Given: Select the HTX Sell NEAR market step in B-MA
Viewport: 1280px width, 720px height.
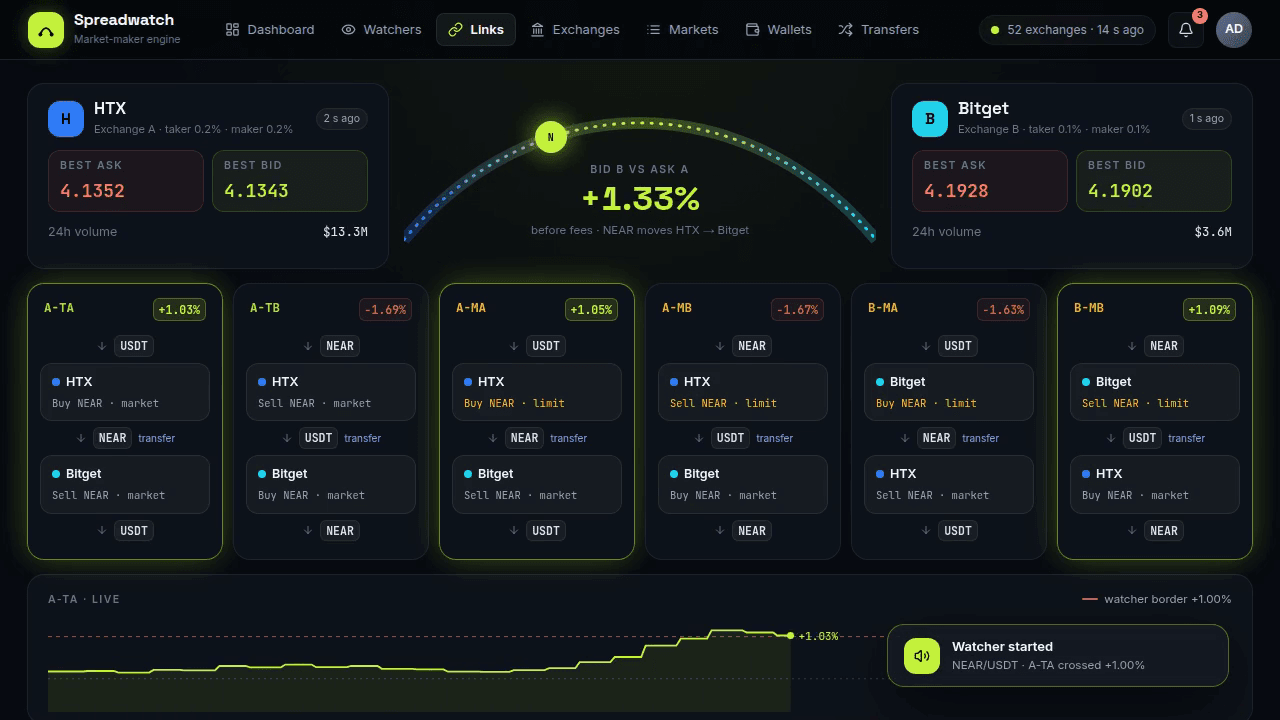Looking at the screenshot, I should [949, 484].
